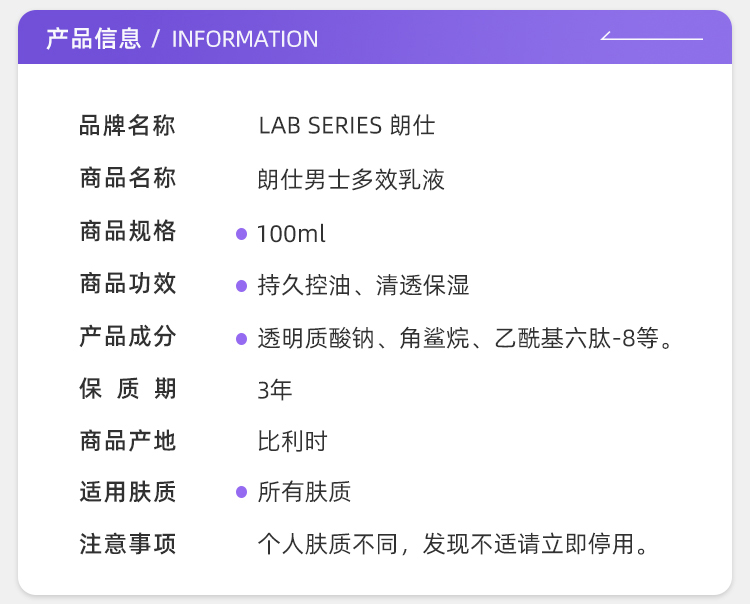Select the 商品规格 label
The image size is (750, 604).
(x=128, y=232)
